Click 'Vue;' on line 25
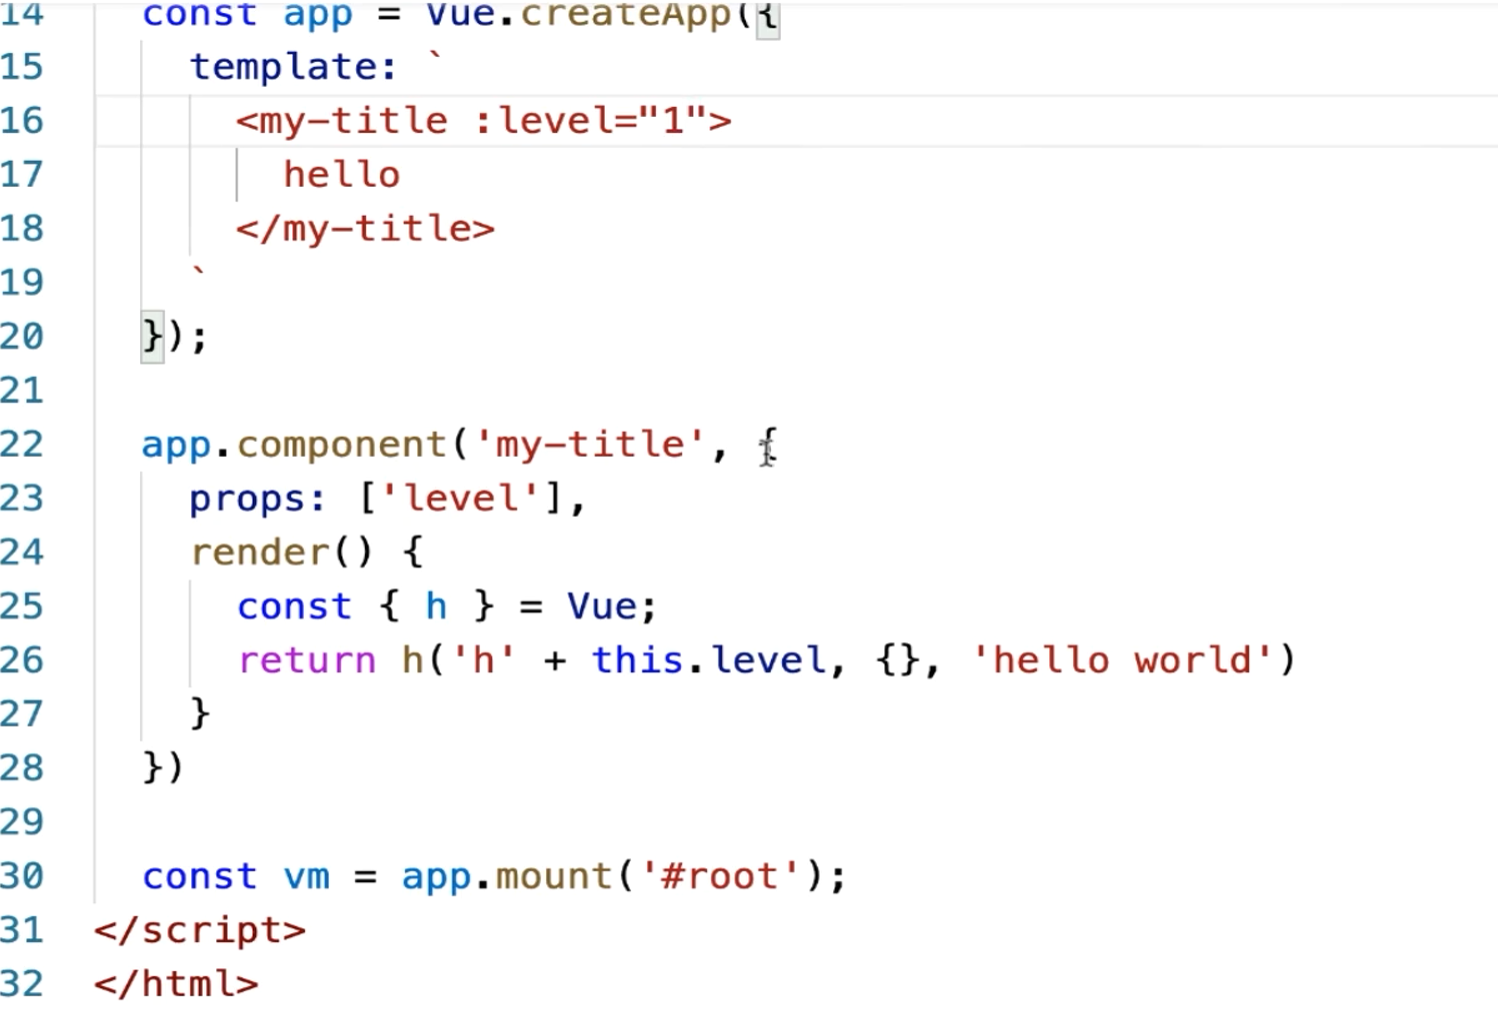 coord(612,606)
